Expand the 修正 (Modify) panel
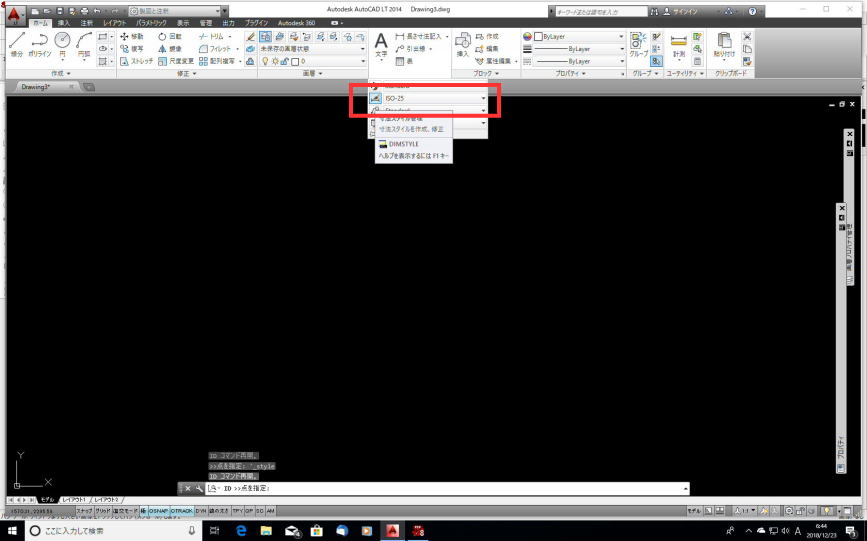 (186, 74)
